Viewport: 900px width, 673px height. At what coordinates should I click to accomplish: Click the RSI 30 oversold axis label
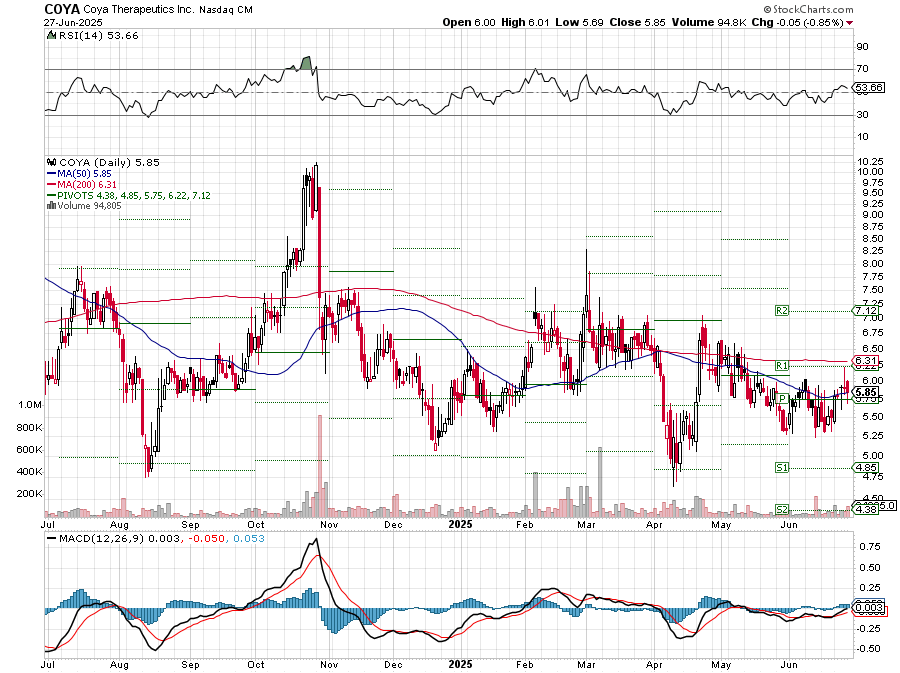[x=863, y=115]
